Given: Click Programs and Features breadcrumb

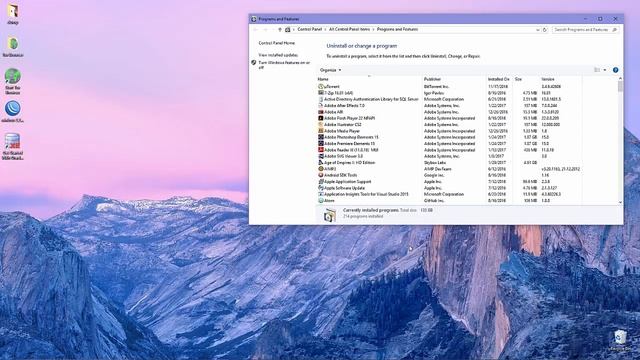Looking at the screenshot, I should [397, 30].
